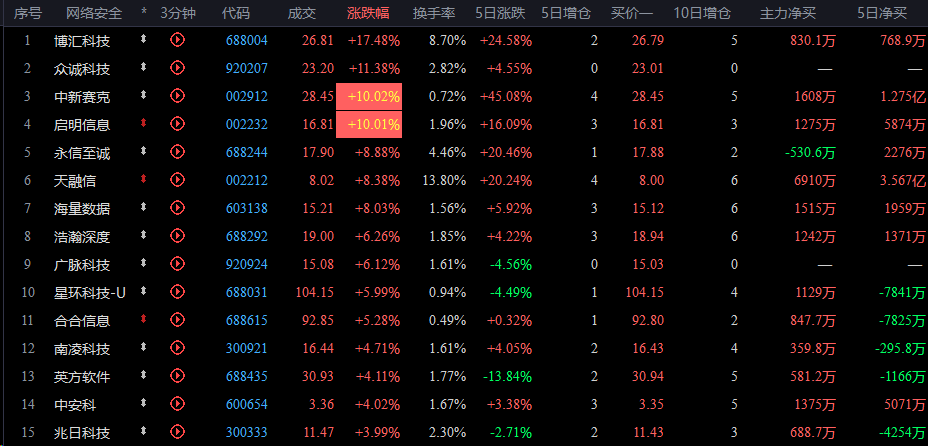Screen dimensions: 928x446
Task: Sort by the 换手率 column header
Action: coord(434,14)
